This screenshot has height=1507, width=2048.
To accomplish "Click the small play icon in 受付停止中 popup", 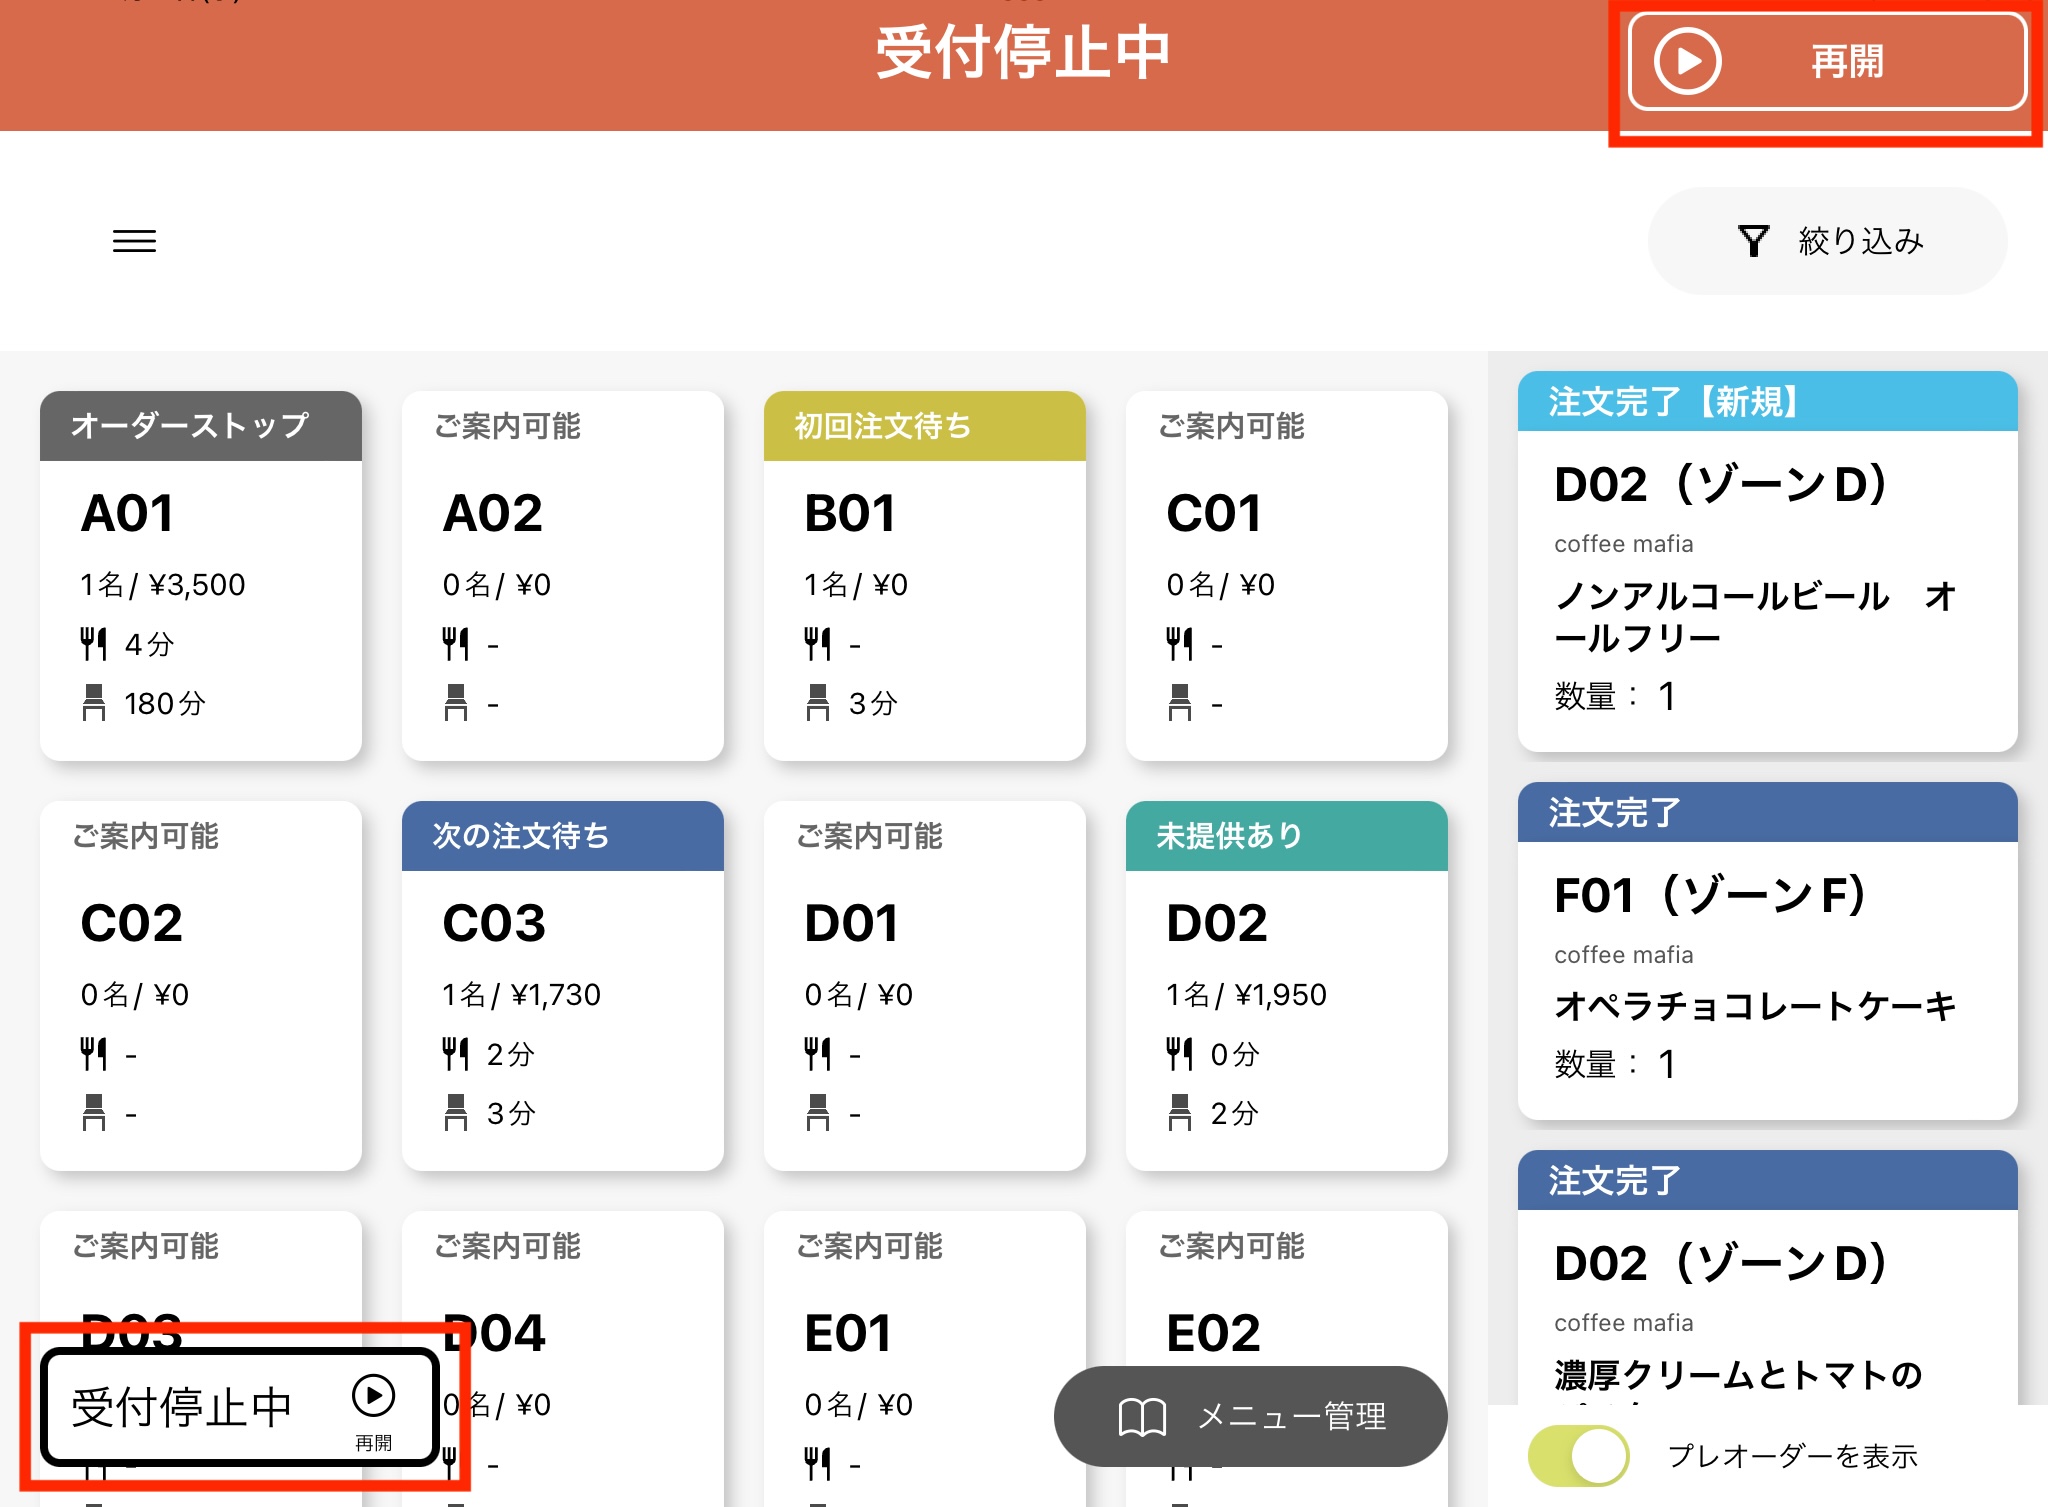I will 373,1396.
